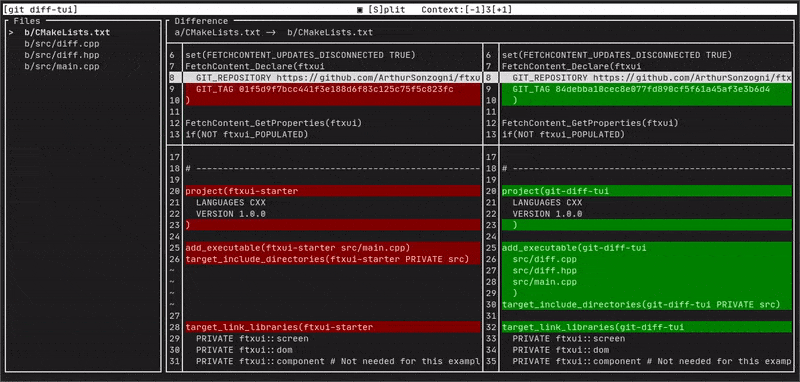Open b/src/diff.hpp in the Files list
800x382 pixels.
tap(62, 55)
